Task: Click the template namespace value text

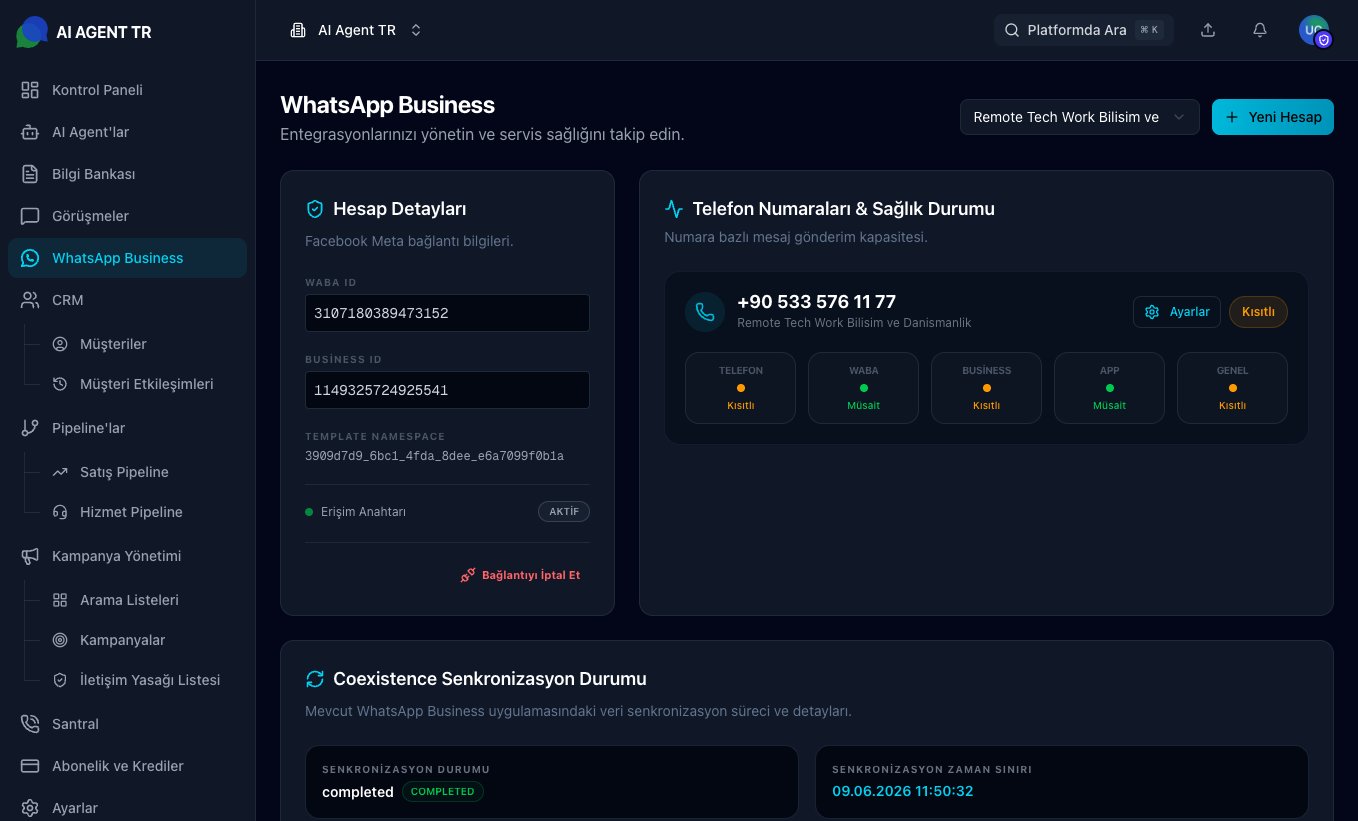Action: tap(435, 456)
